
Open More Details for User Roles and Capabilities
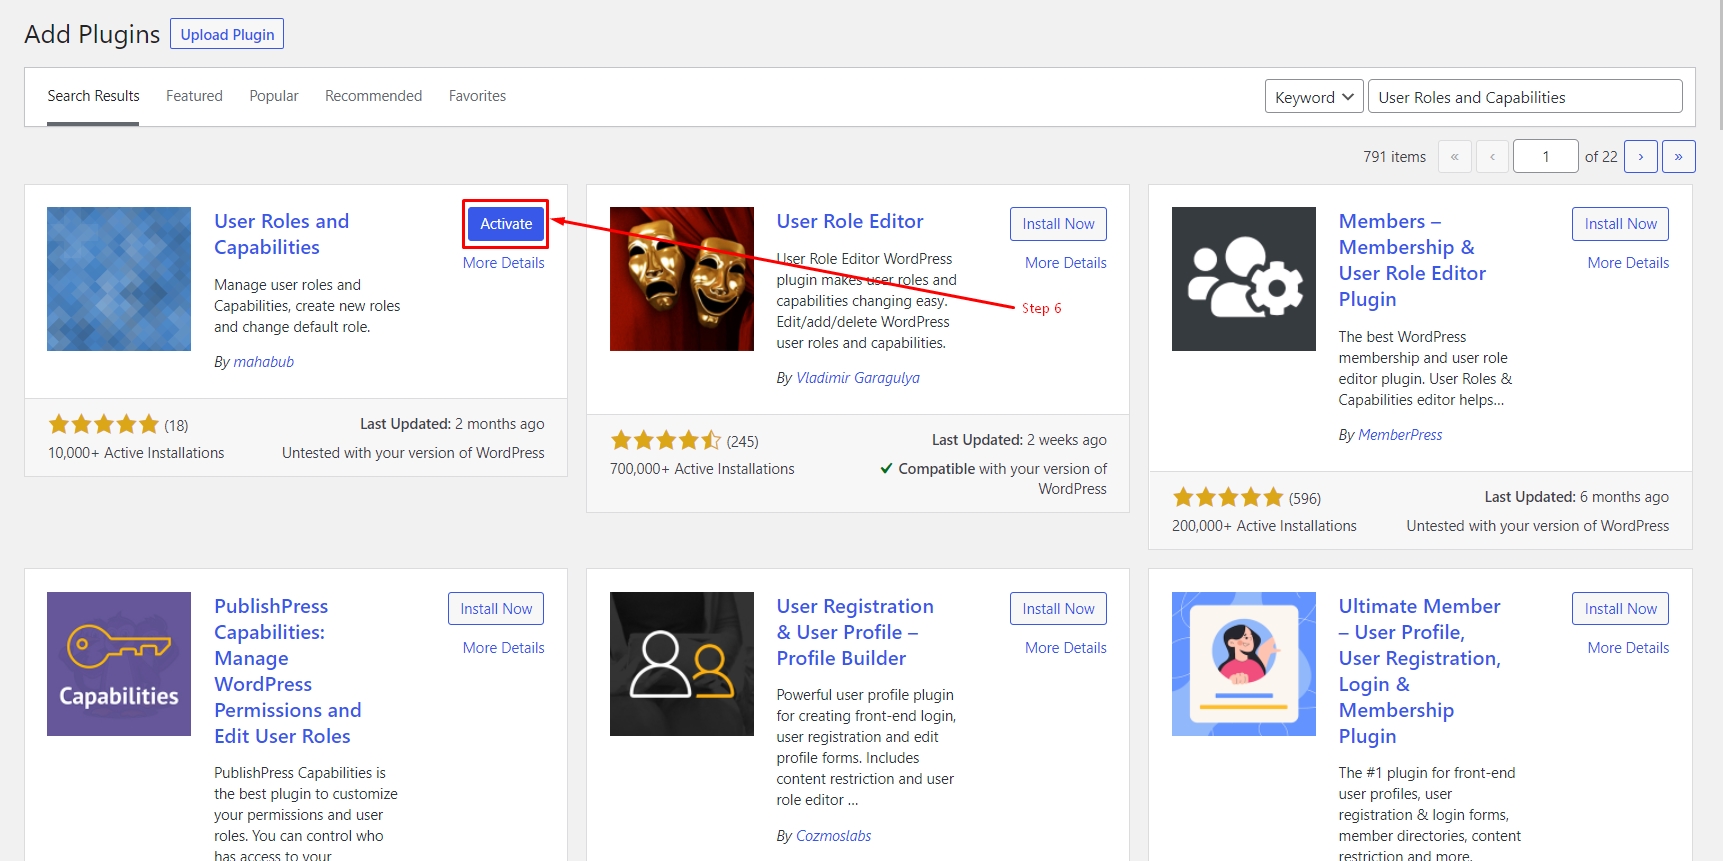click(x=504, y=263)
